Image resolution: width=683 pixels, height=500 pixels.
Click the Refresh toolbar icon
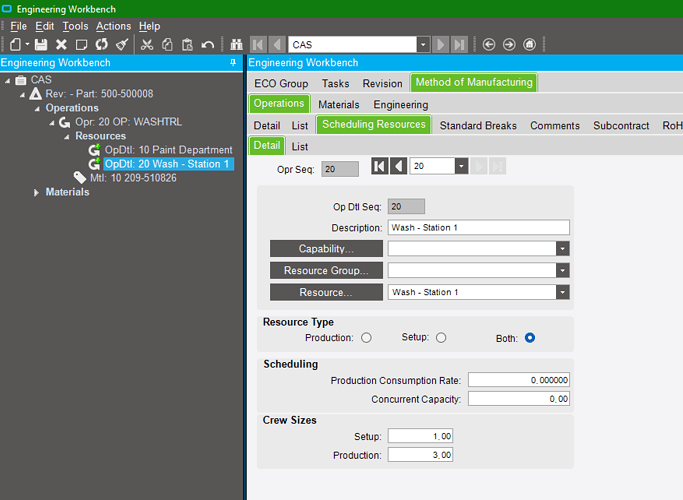pos(101,44)
